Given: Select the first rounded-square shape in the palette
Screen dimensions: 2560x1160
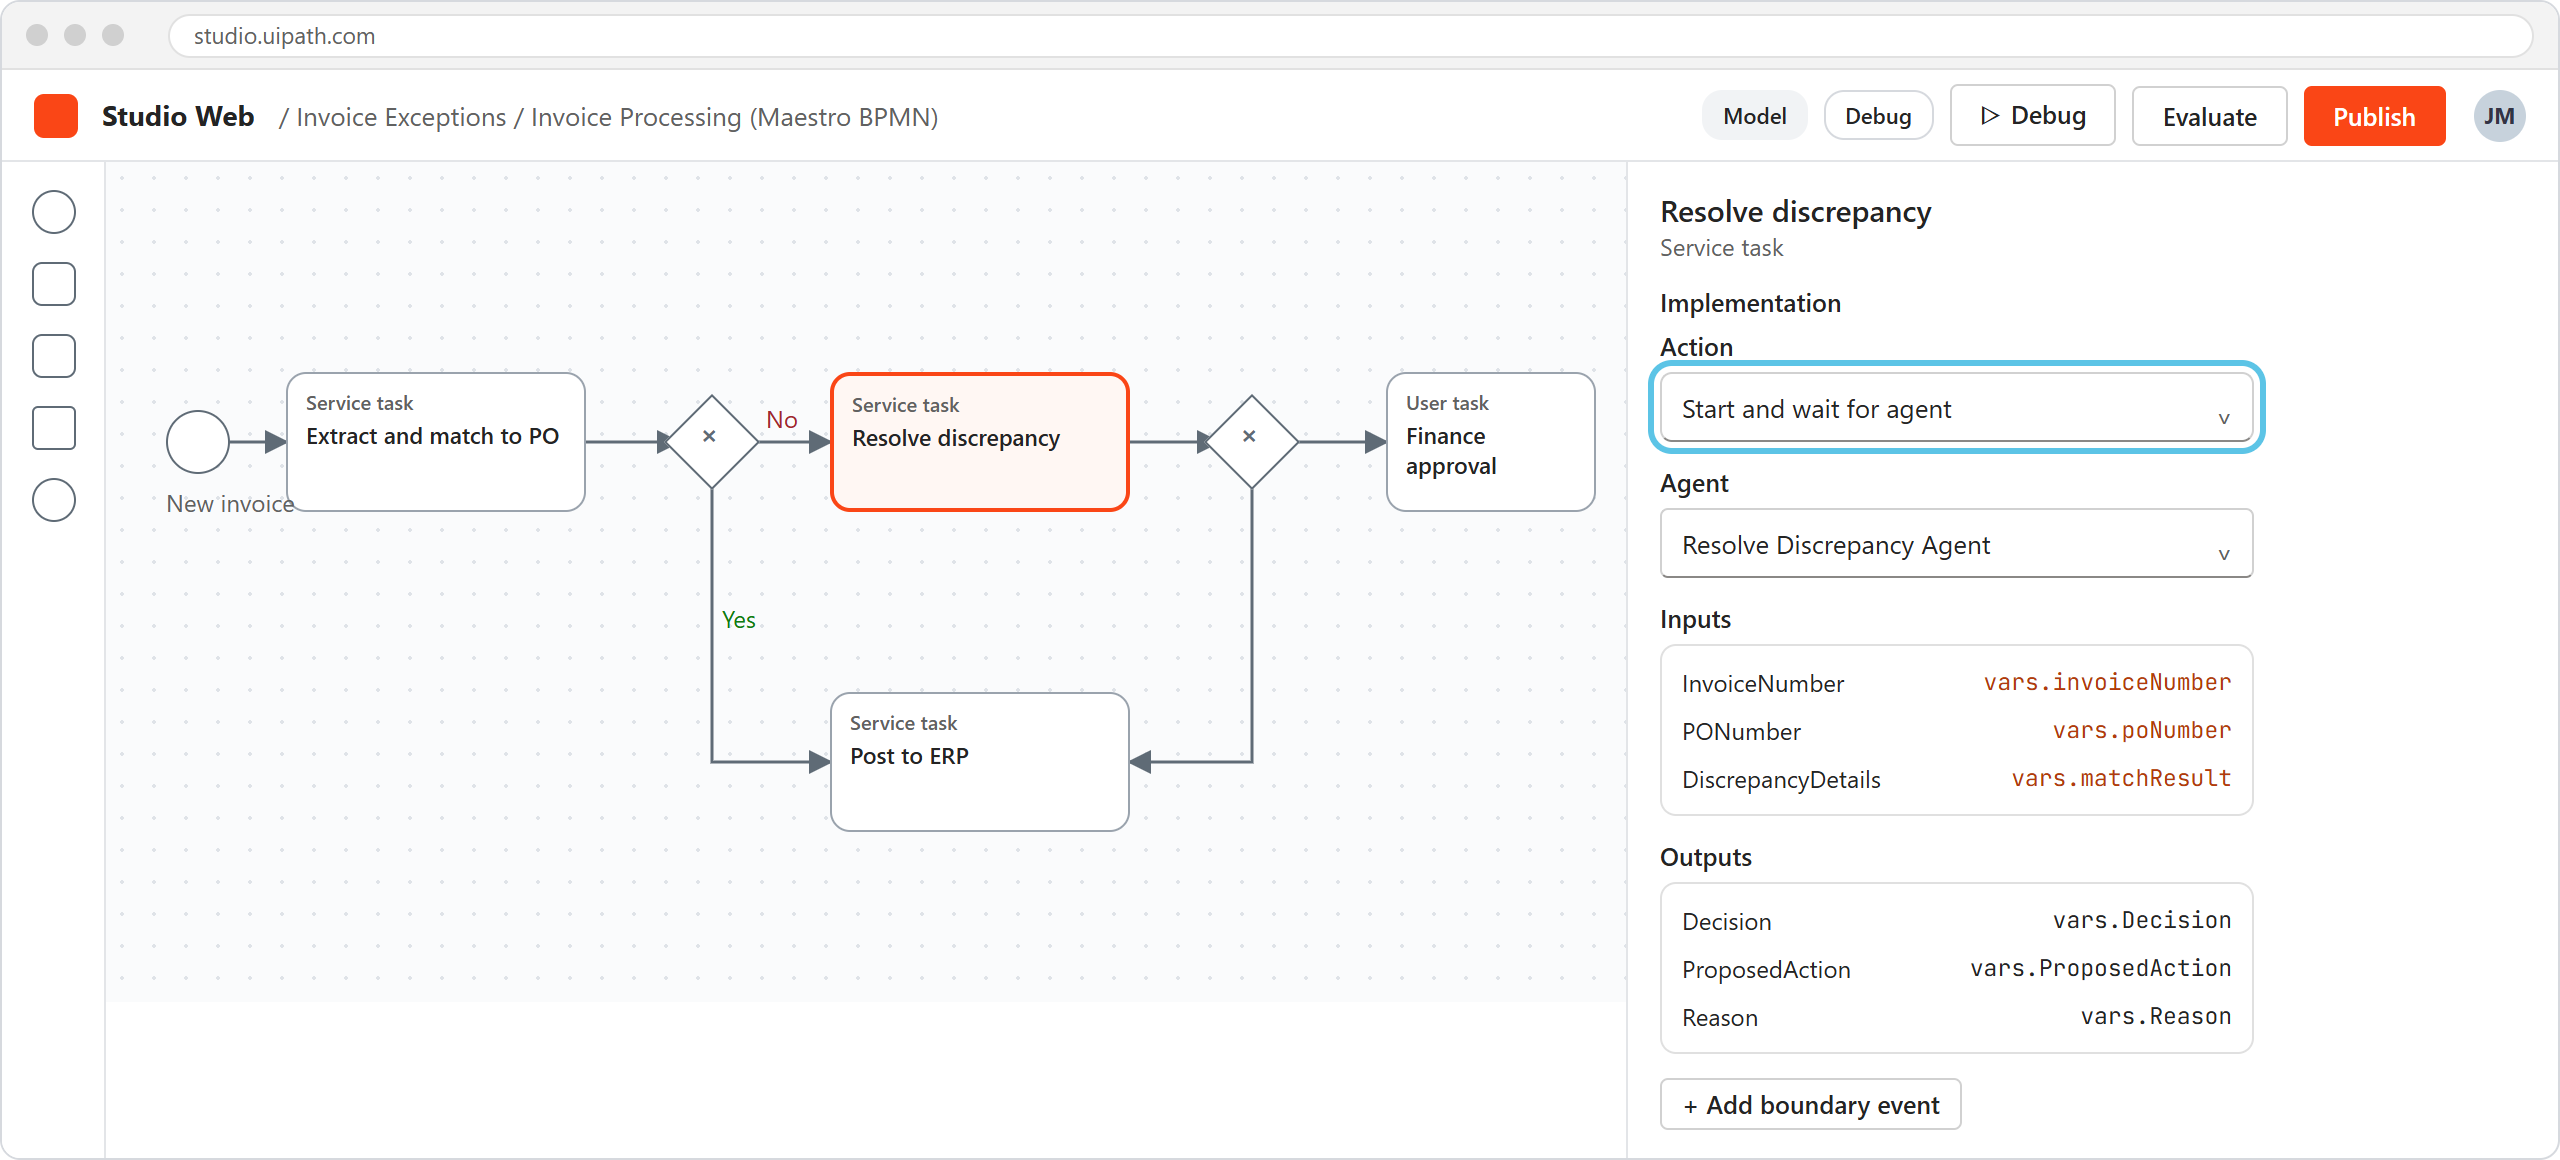Looking at the screenshot, I should pos(54,284).
